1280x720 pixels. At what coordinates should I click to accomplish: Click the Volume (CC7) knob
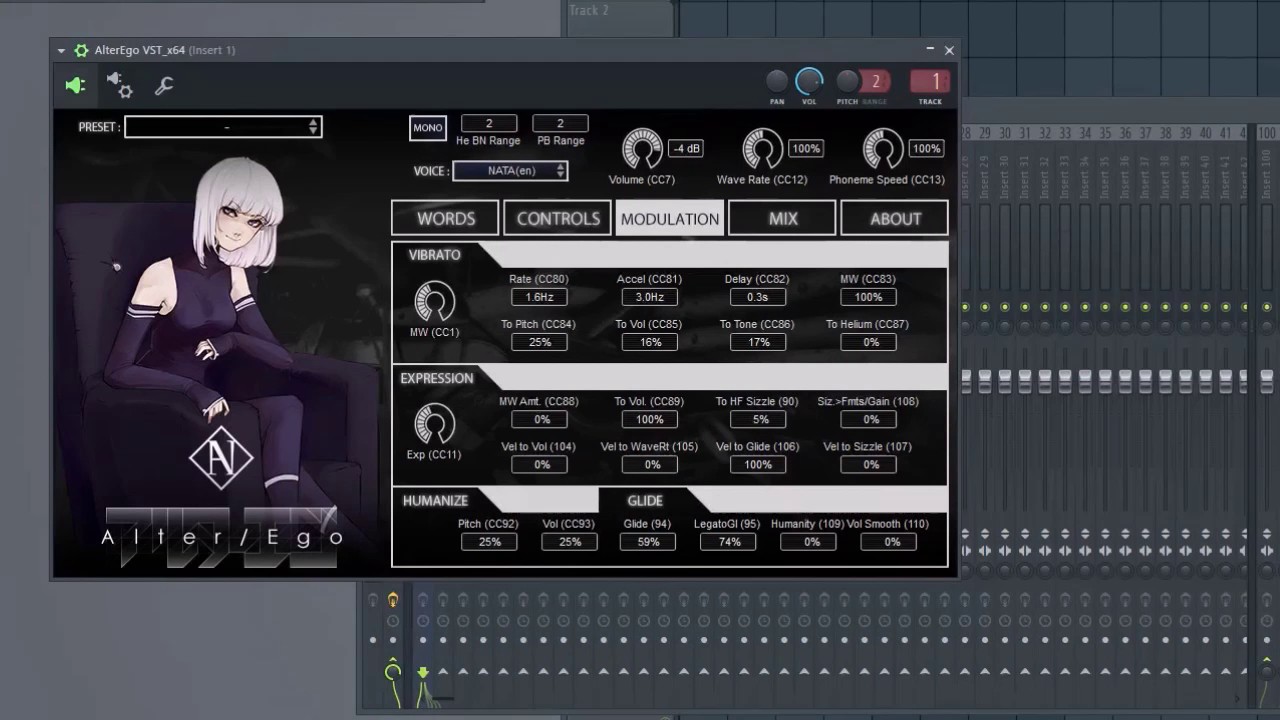[642, 149]
